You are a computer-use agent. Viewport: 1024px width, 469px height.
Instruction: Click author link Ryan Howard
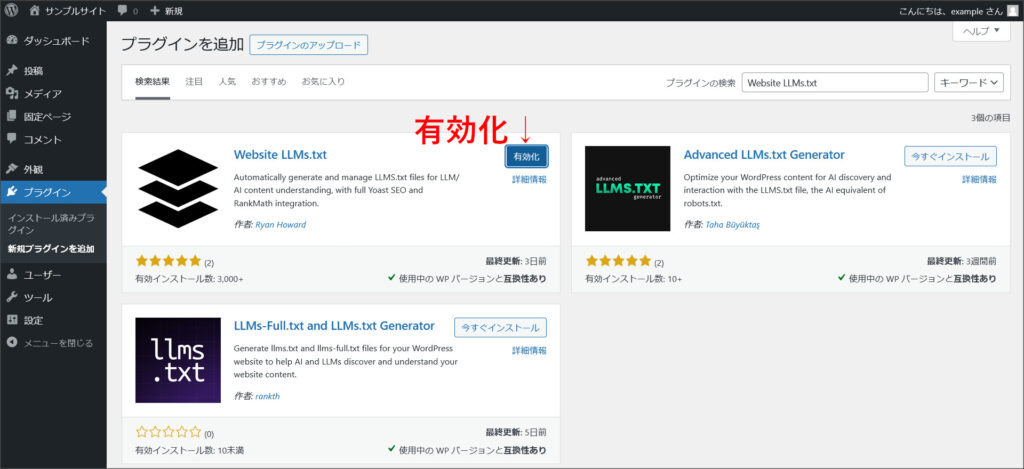(280, 225)
